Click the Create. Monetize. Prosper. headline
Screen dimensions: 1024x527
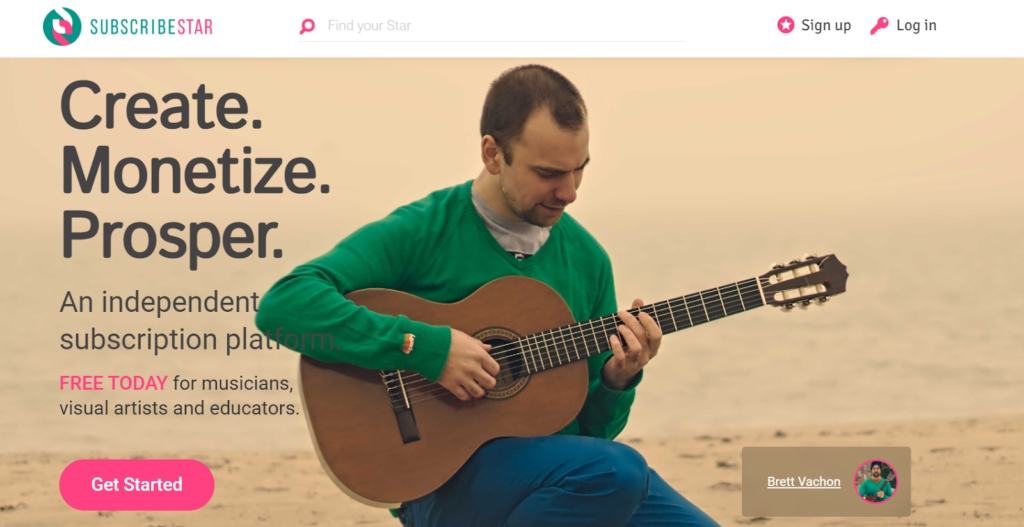[x=195, y=172]
